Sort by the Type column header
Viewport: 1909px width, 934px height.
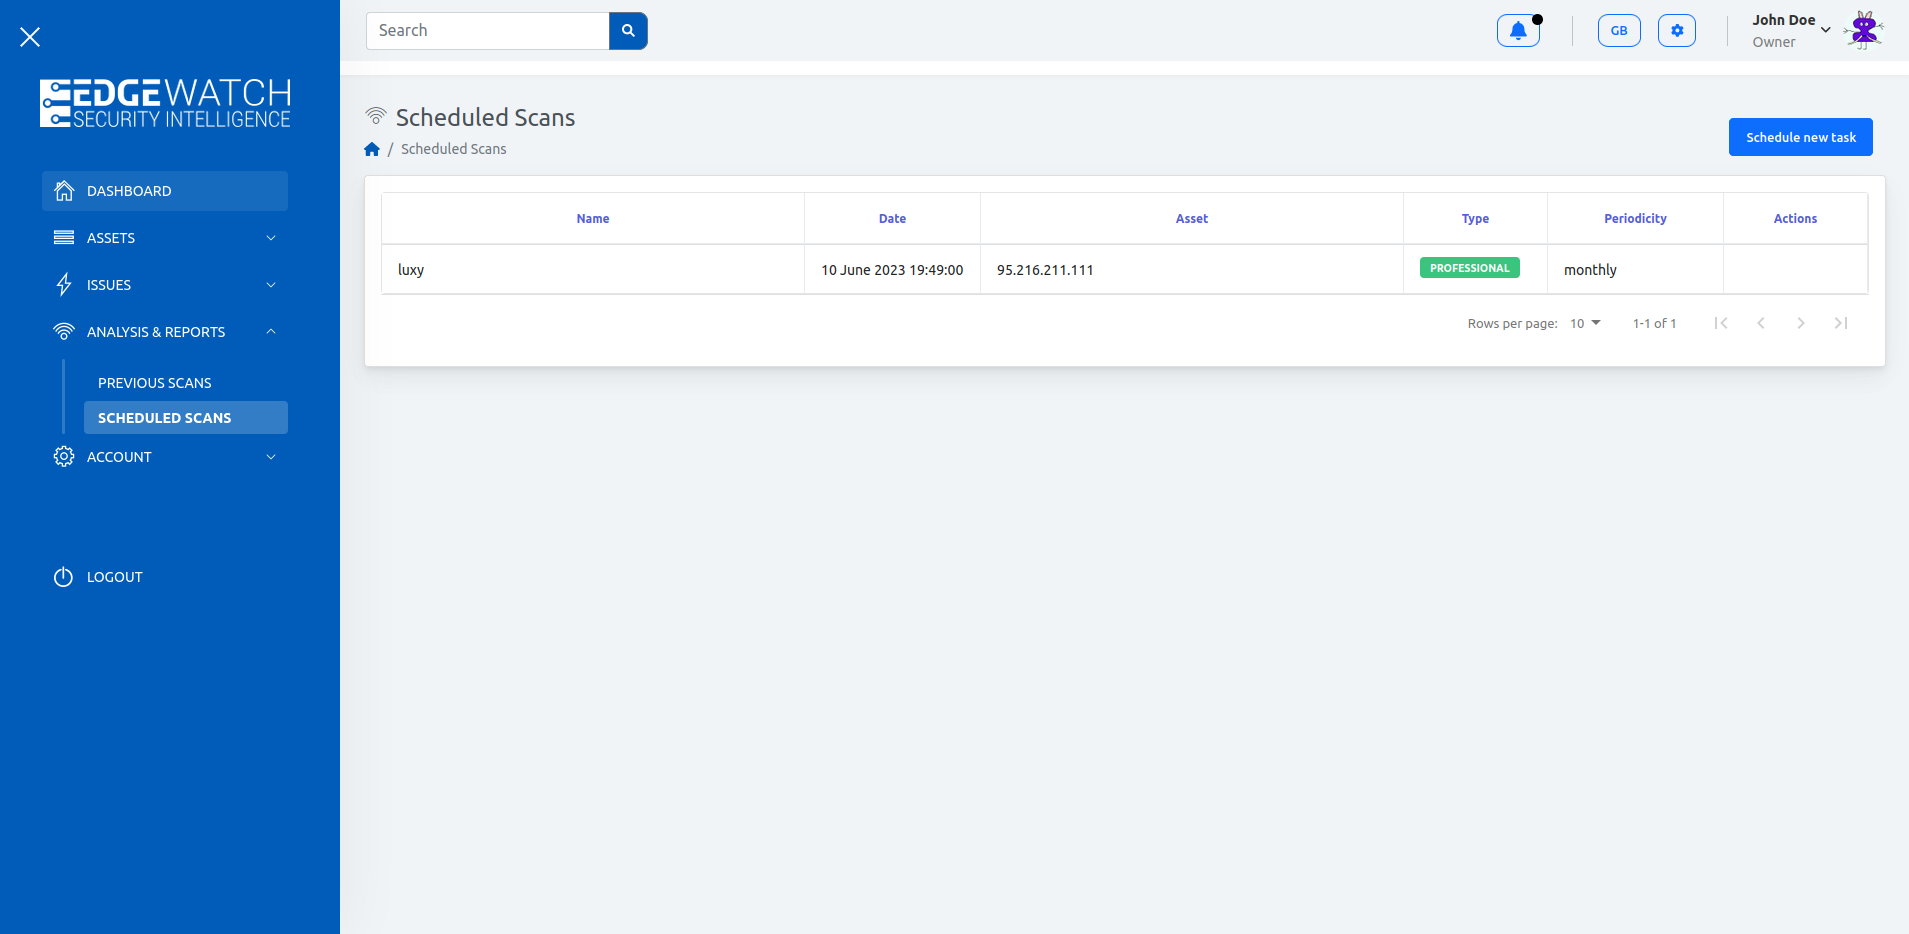coord(1475,219)
